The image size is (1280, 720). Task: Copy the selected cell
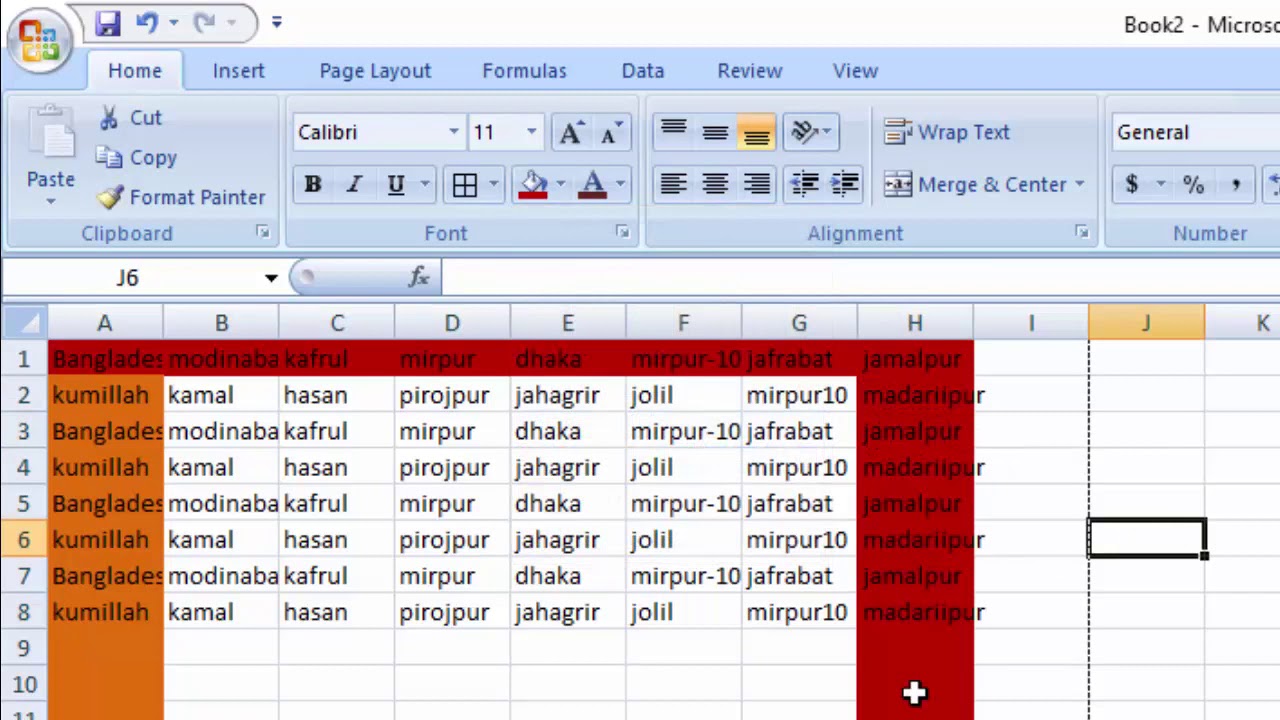coord(138,158)
